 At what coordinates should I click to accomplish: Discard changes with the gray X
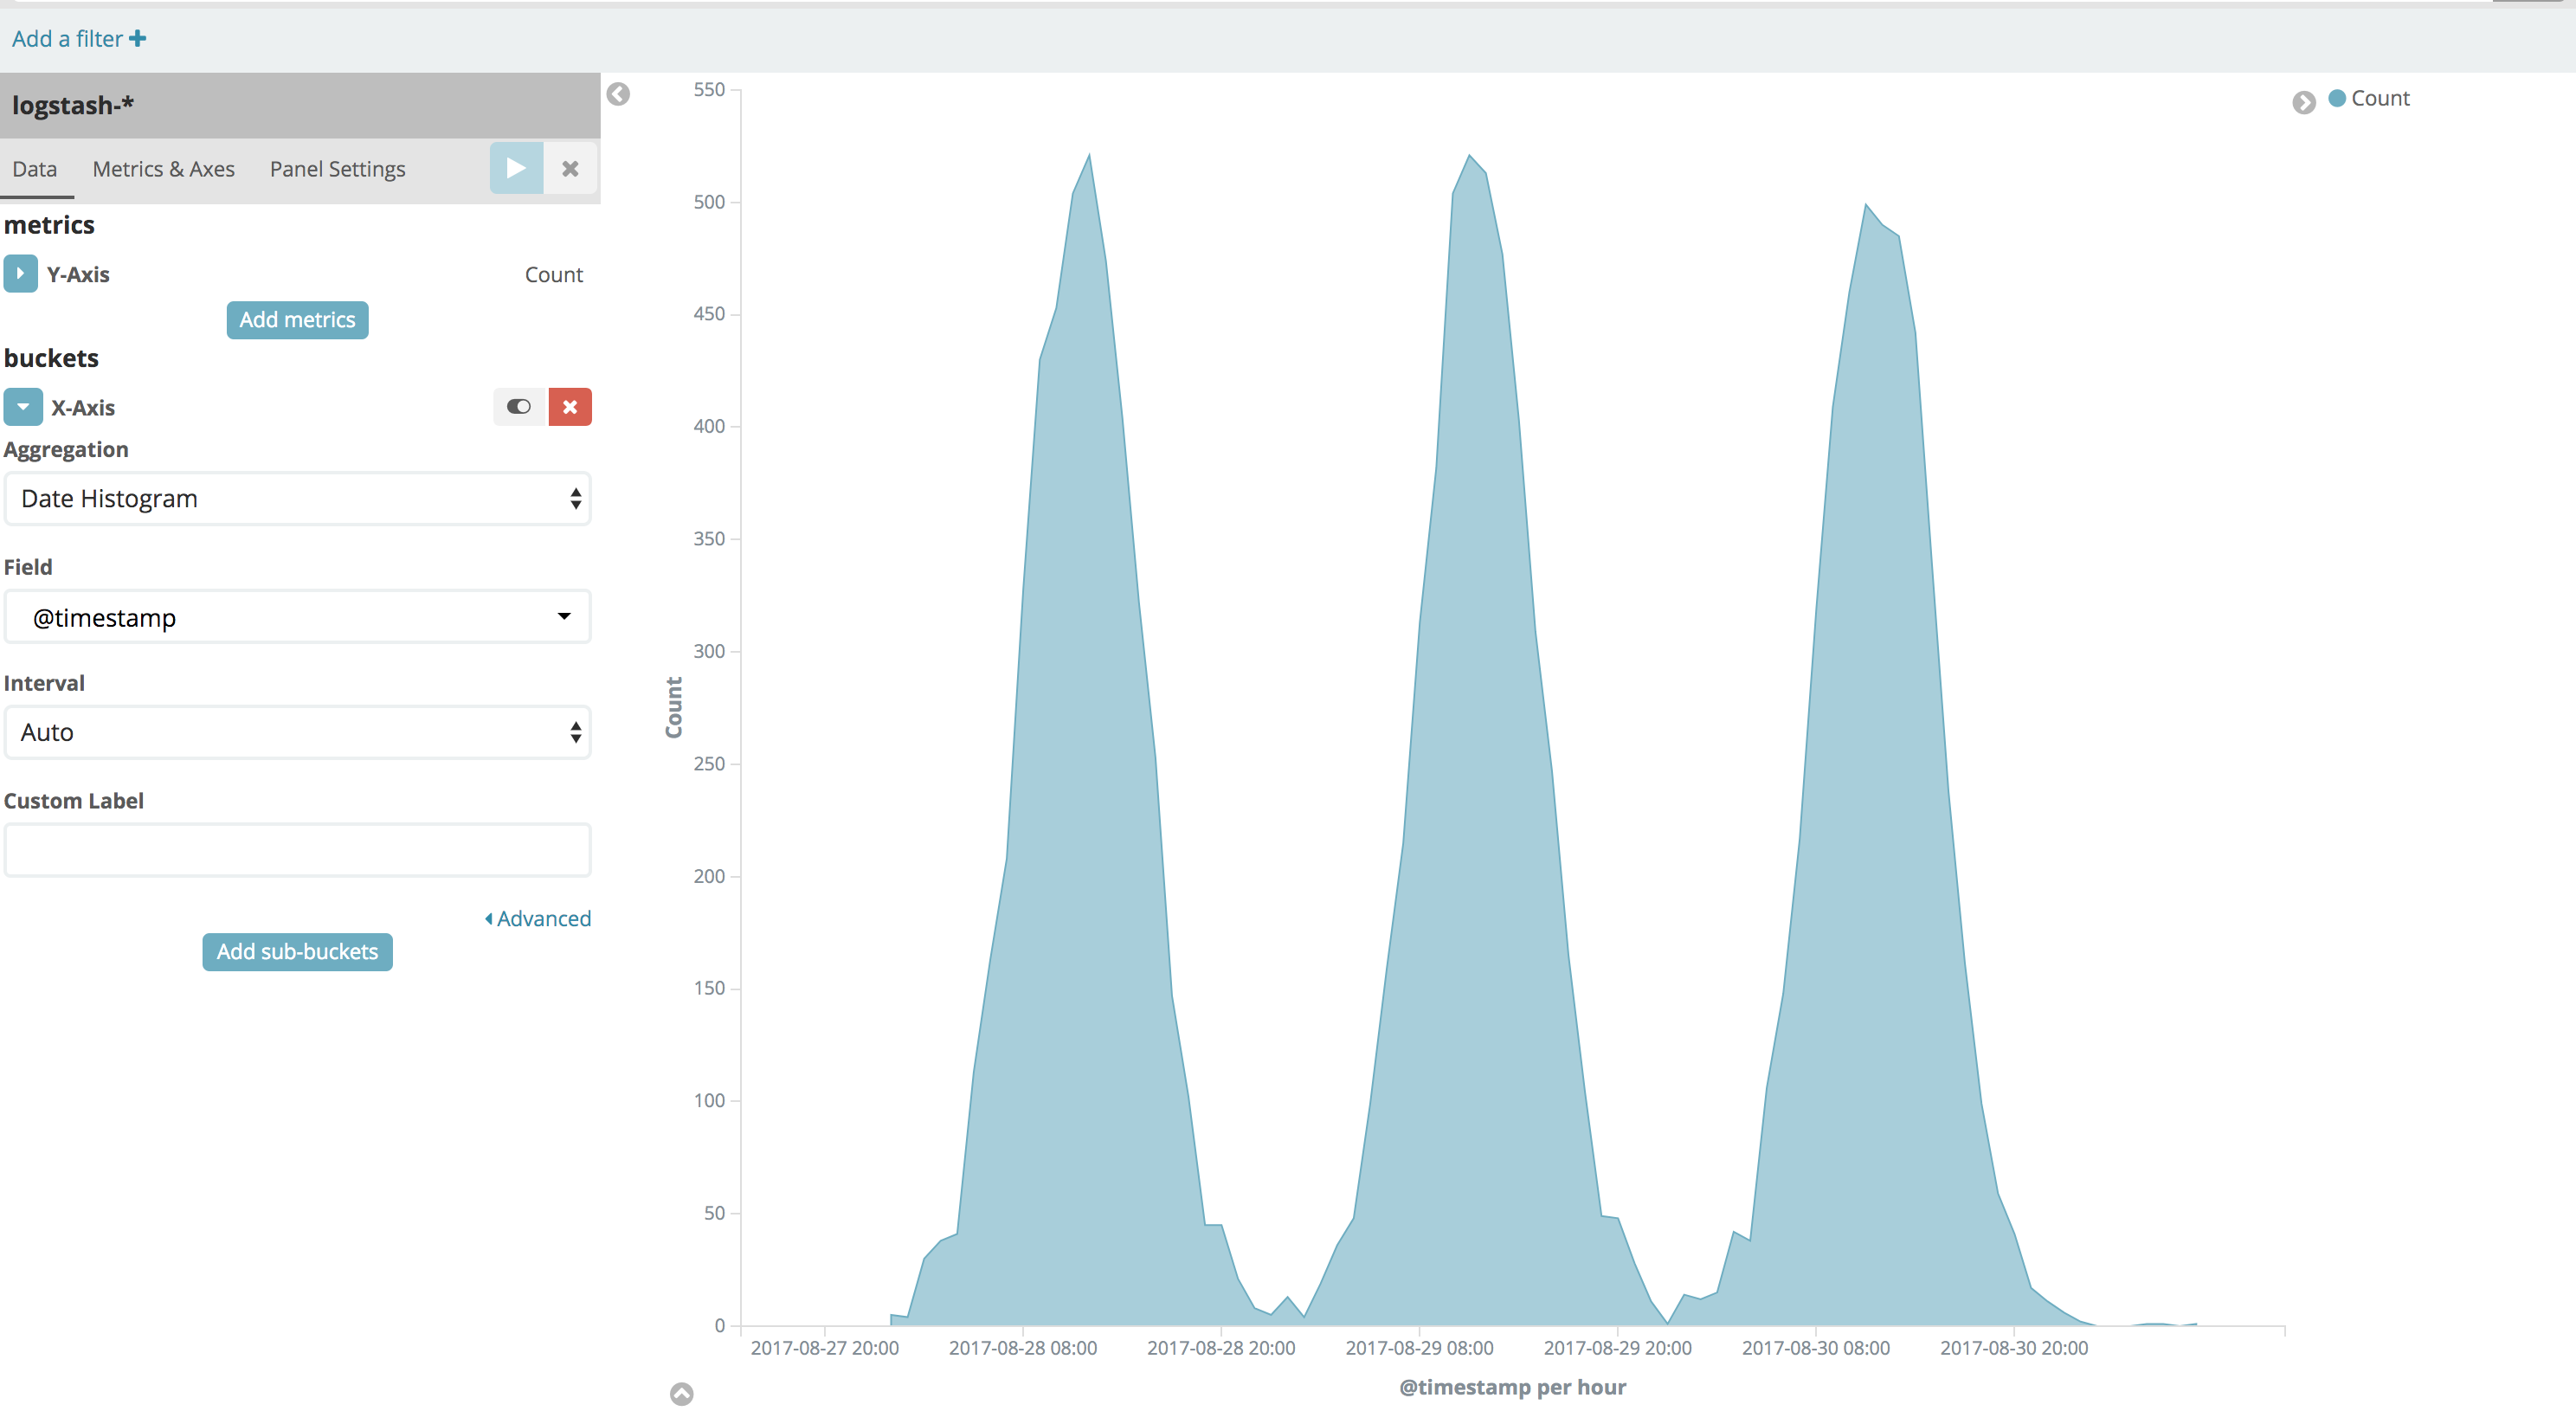click(x=570, y=168)
